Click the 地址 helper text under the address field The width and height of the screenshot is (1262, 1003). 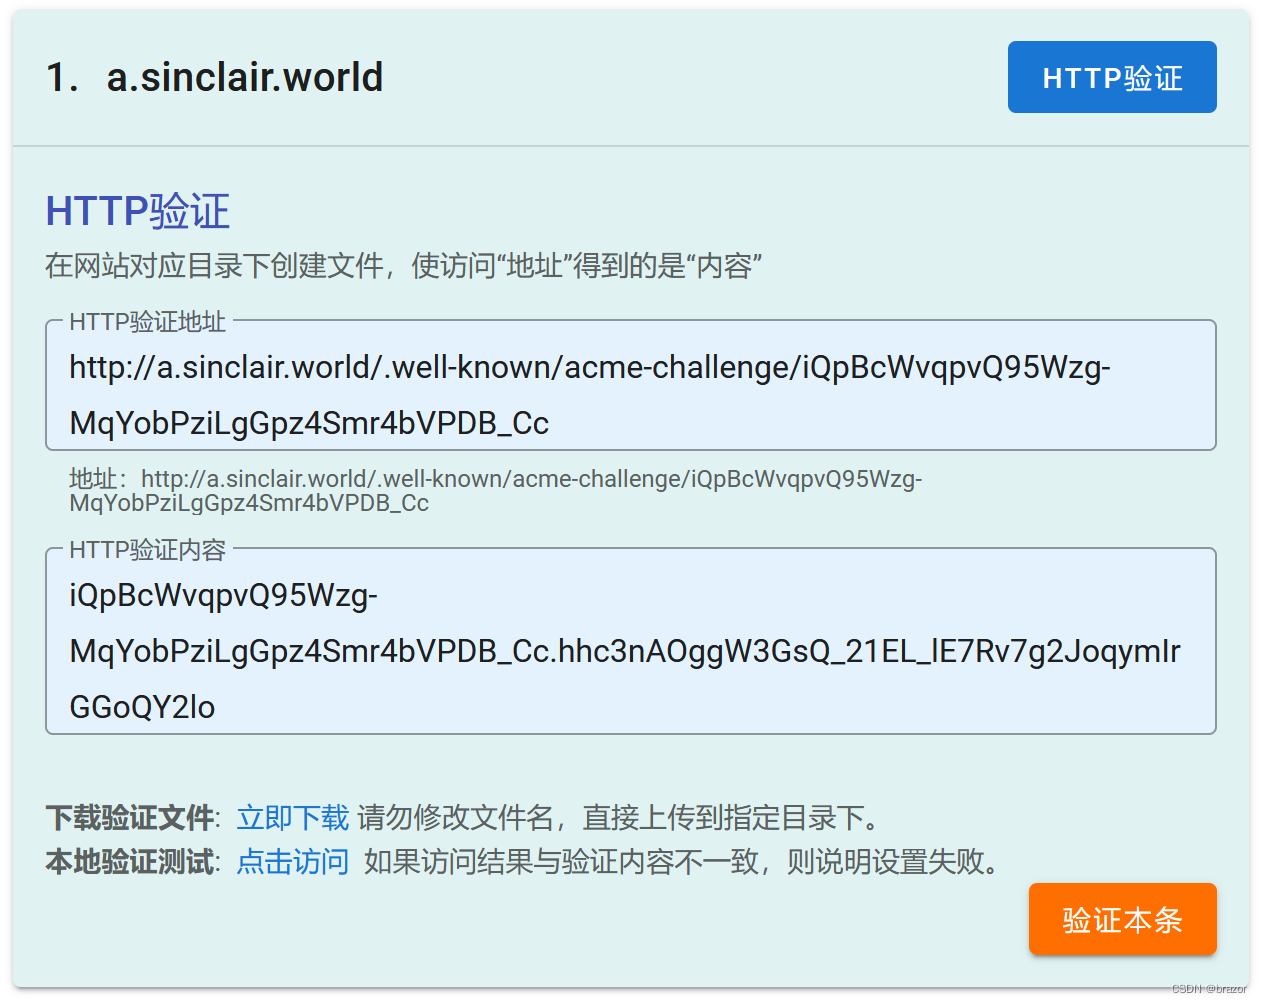[x=495, y=490]
